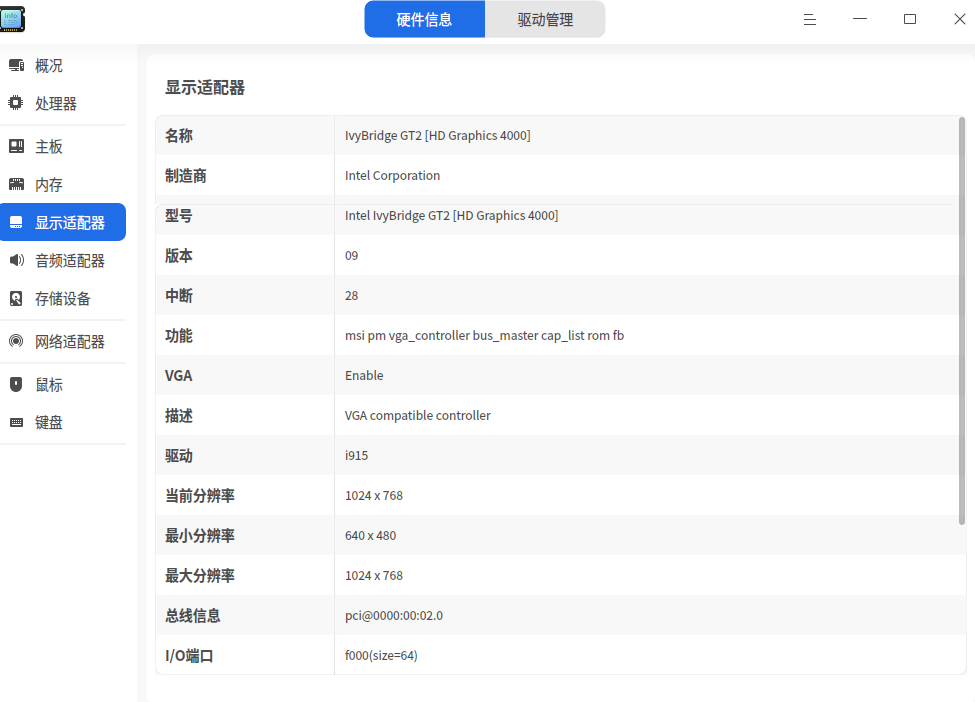
Task: Open the hamburger main menu
Action: [x=810, y=19]
